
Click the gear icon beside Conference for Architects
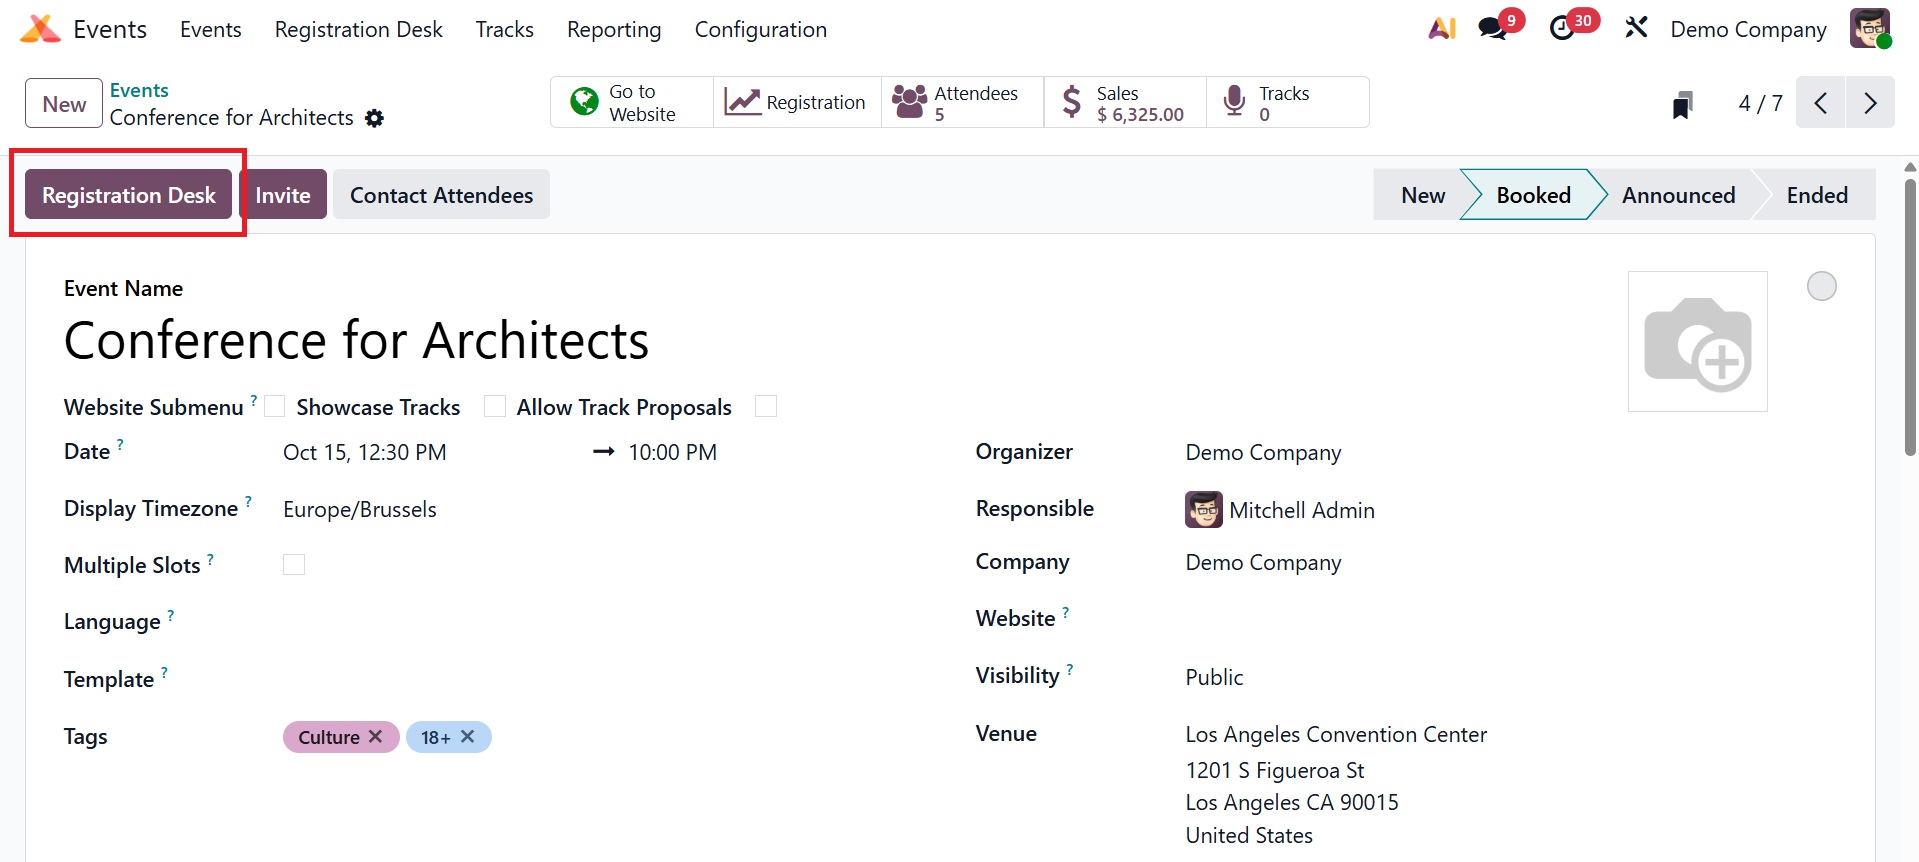pyautogui.click(x=375, y=119)
